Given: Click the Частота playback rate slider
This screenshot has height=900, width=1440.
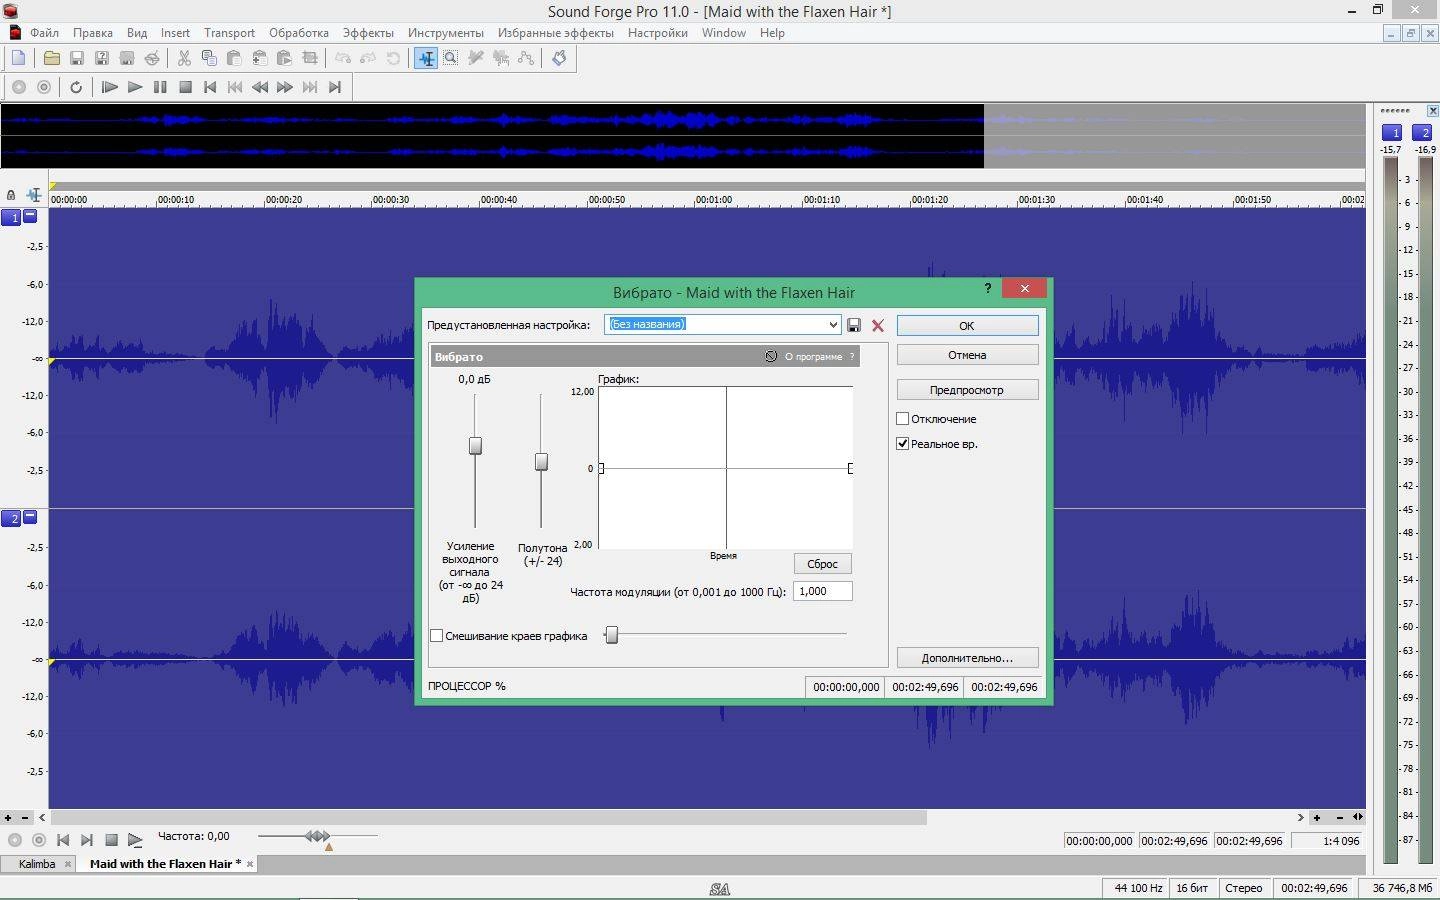Looking at the screenshot, I should 318,836.
